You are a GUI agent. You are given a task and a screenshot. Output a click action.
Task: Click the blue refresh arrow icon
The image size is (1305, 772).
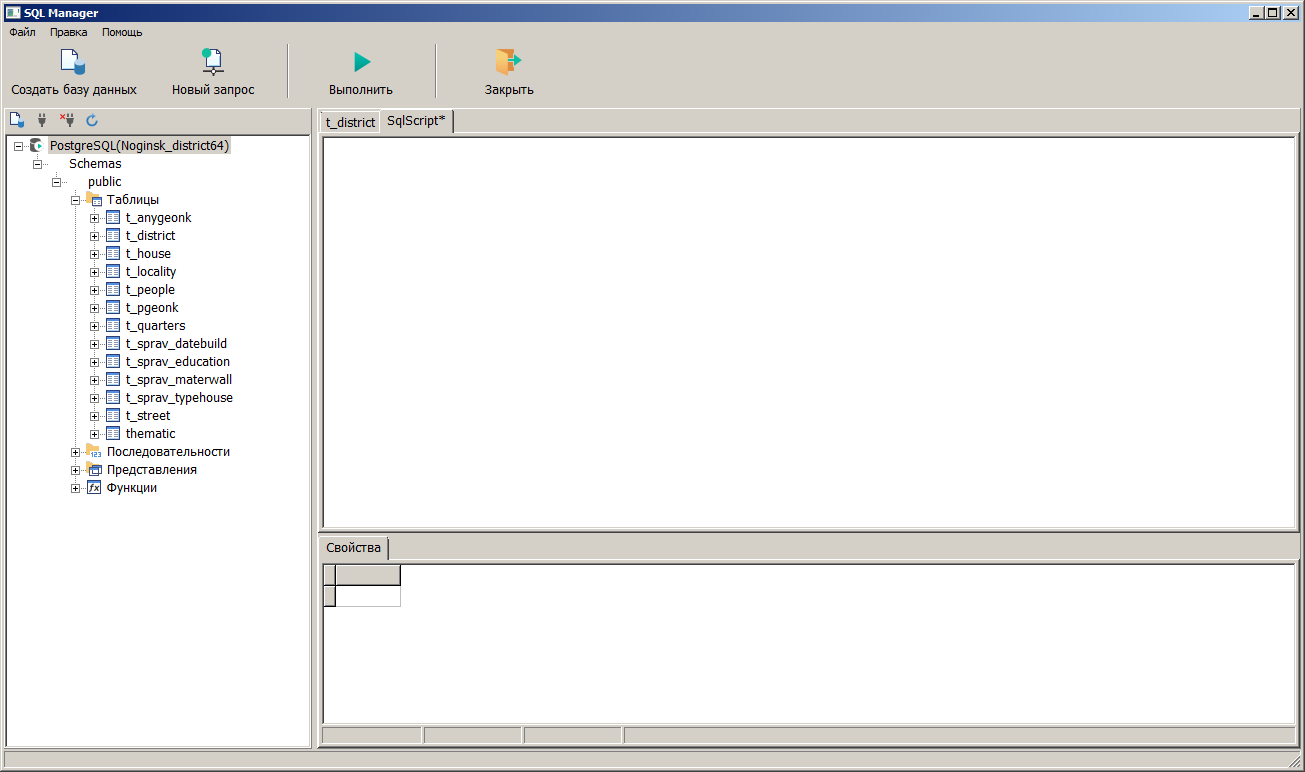[92, 120]
